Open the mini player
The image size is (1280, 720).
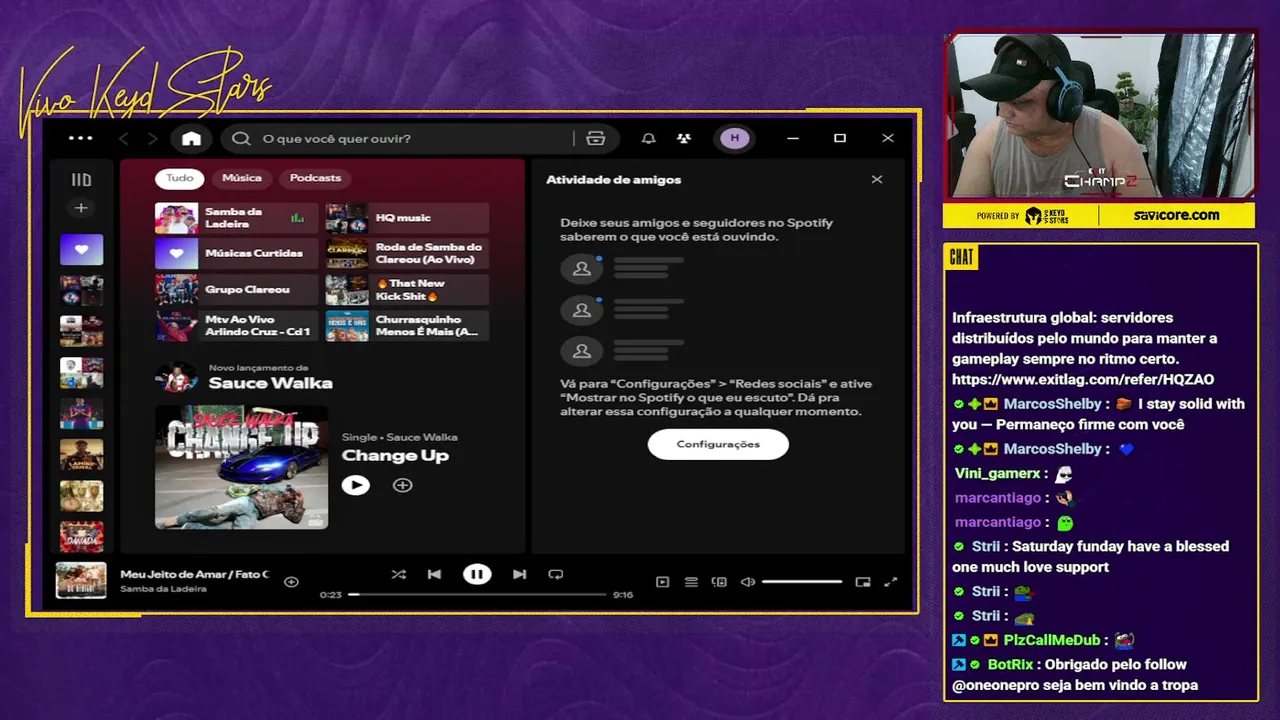click(863, 582)
